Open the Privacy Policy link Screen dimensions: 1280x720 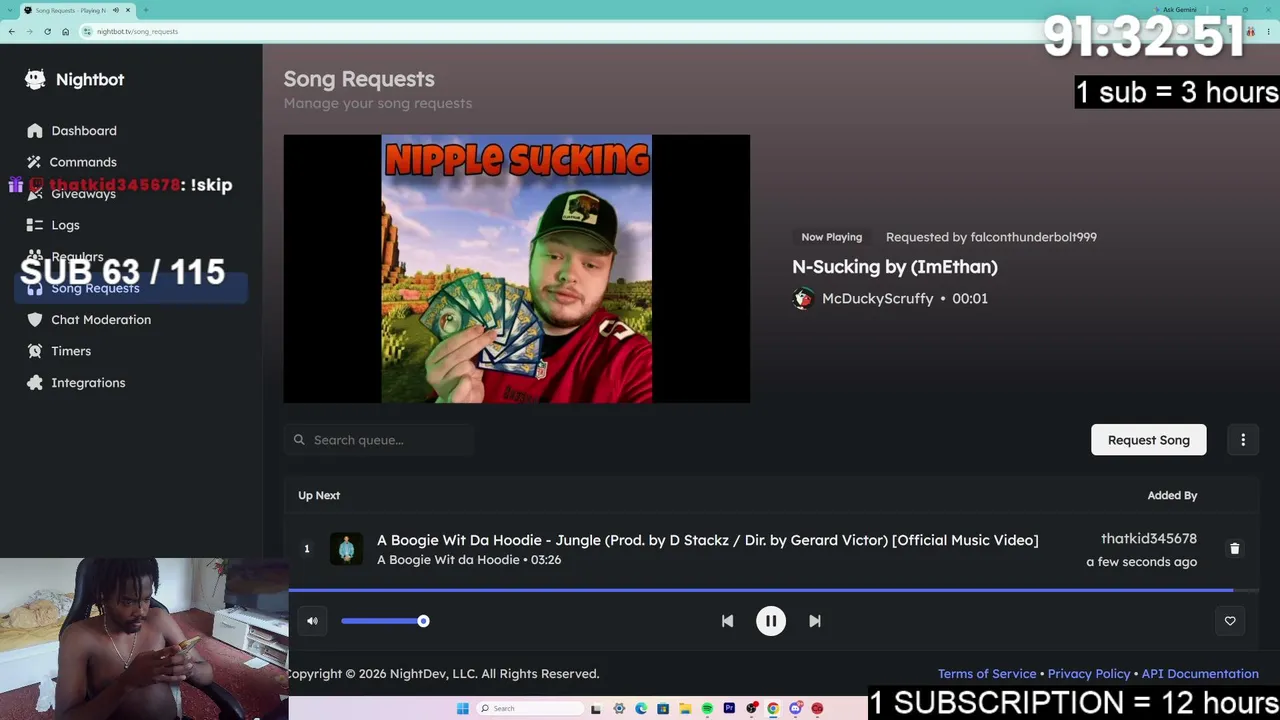click(x=1089, y=674)
